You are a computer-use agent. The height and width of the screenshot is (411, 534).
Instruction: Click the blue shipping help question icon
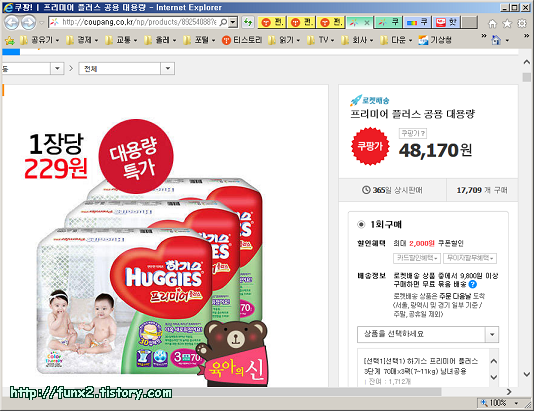pos(473,284)
